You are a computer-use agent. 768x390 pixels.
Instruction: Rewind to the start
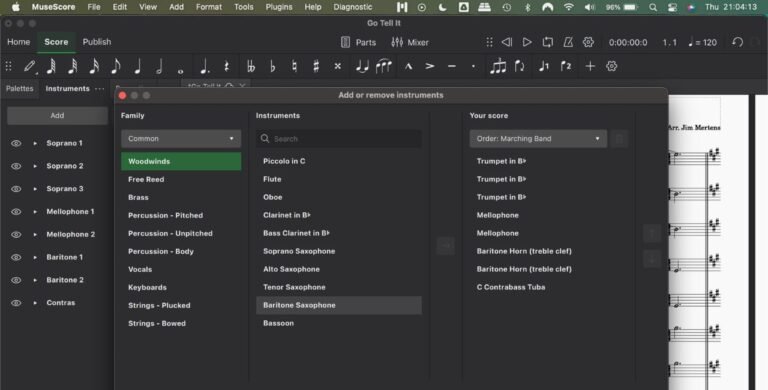click(x=507, y=42)
